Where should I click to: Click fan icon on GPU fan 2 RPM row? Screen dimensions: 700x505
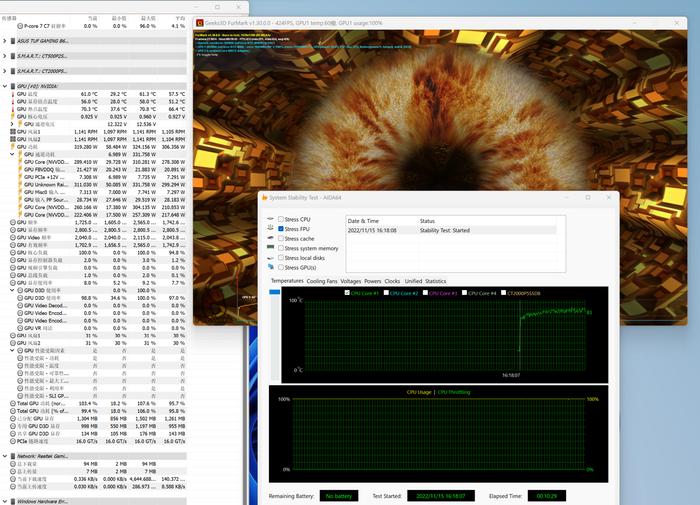12,140
